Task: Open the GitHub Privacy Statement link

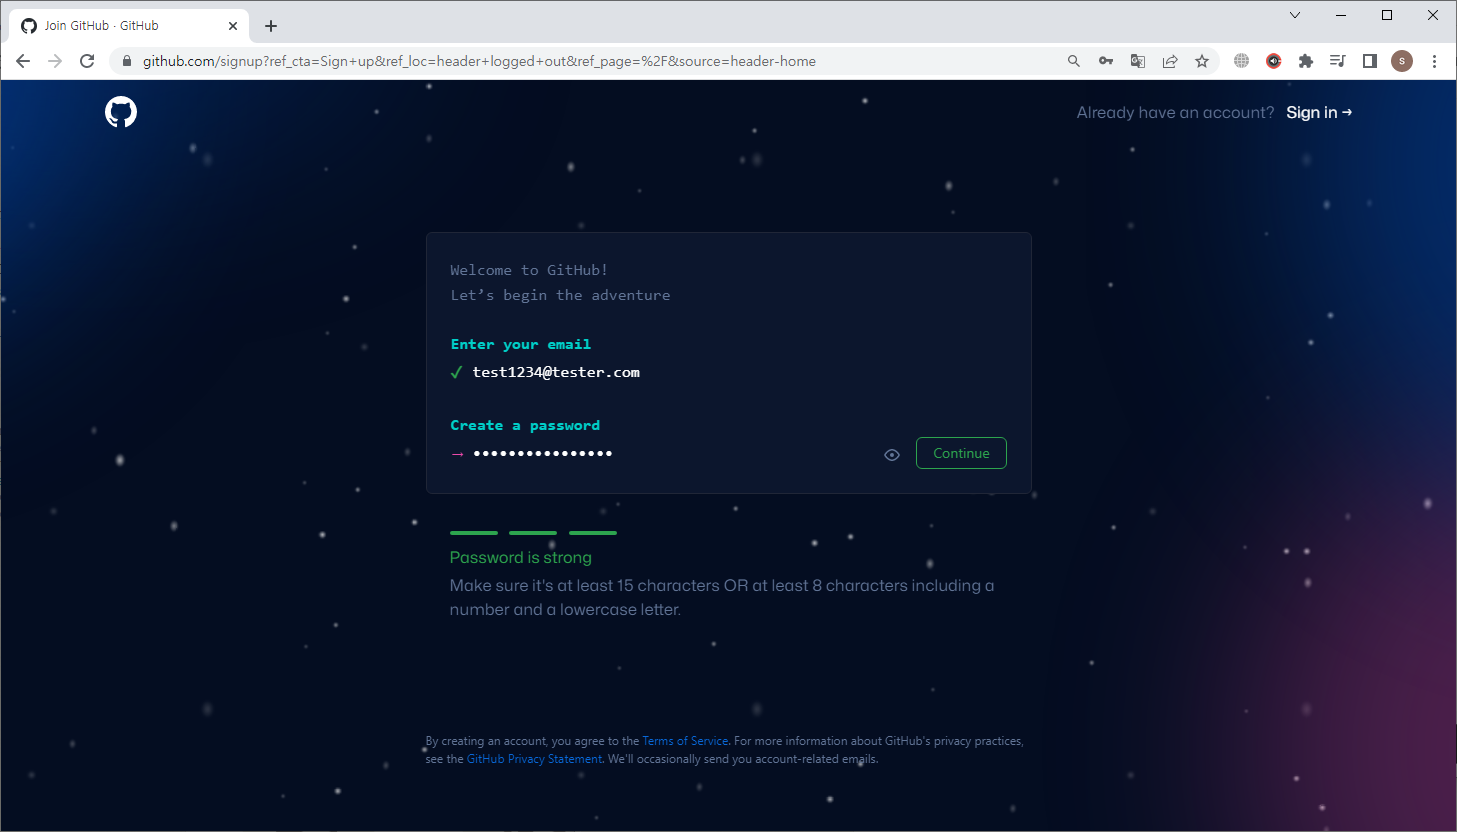Action: tap(534, 759)
